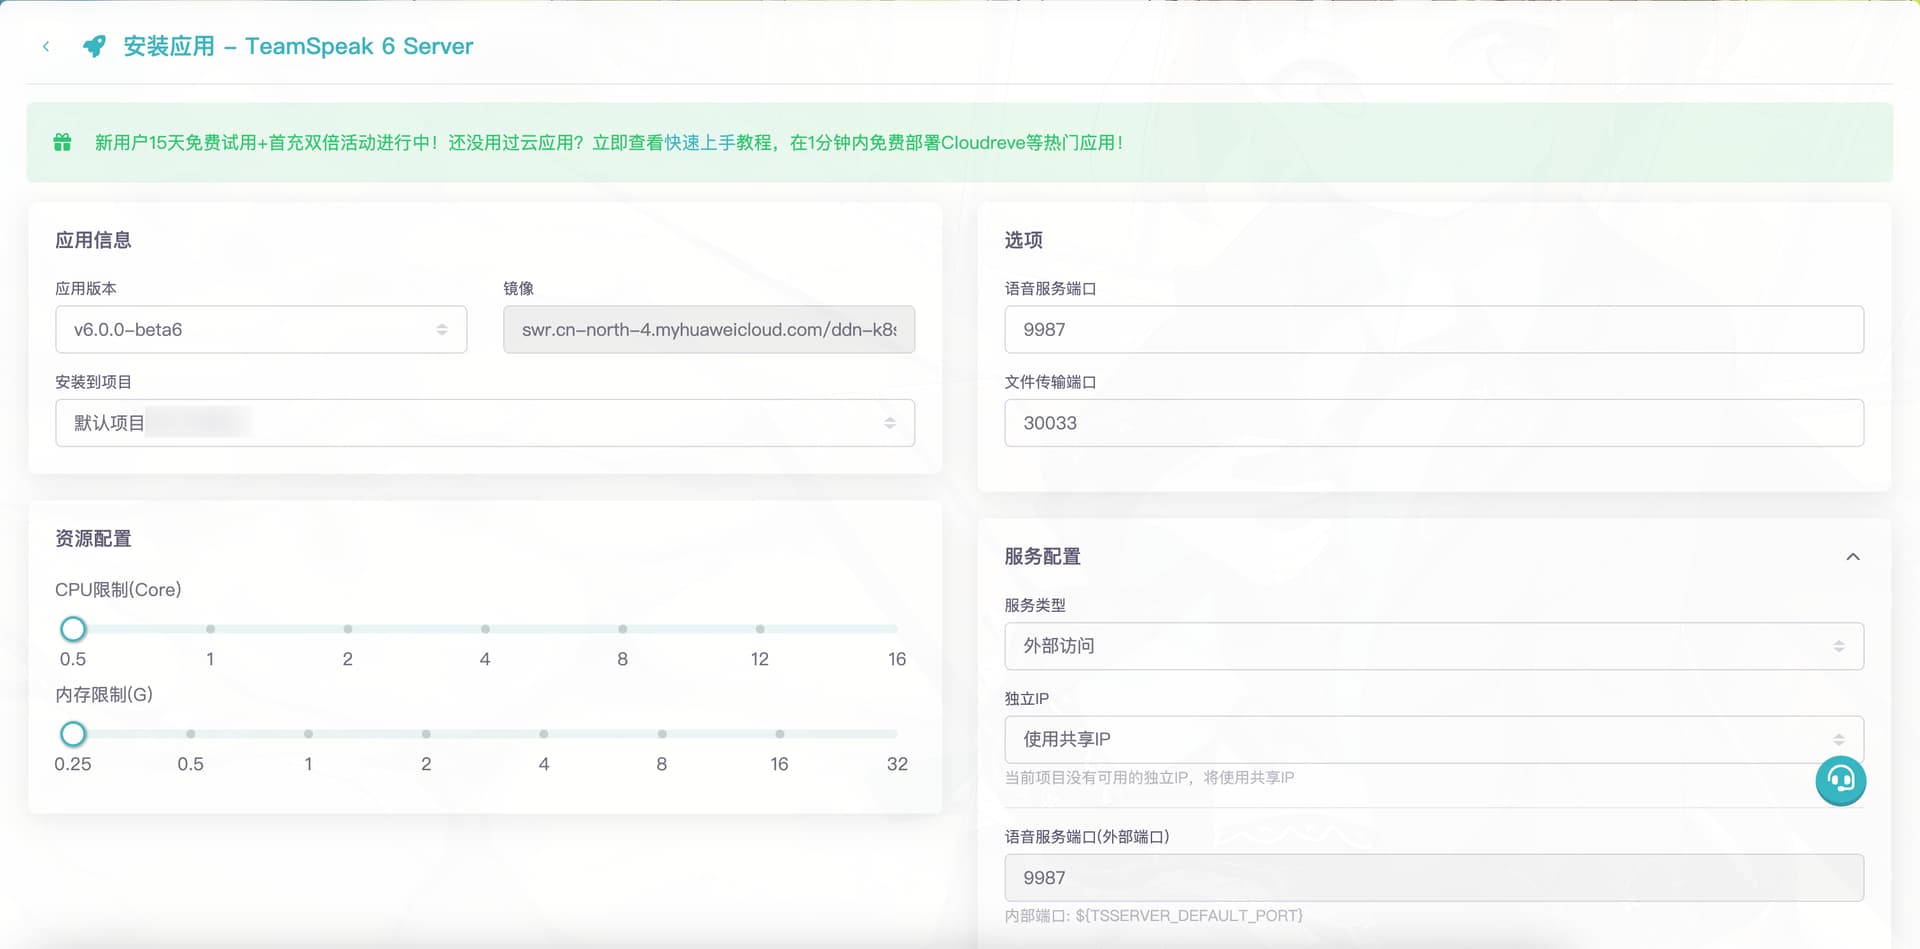This screenshot has width=1920, height=949.
Task: Click the 内部端口 TSSERVER_DEFAULT_PORT note
Action: pos(1153,915)
